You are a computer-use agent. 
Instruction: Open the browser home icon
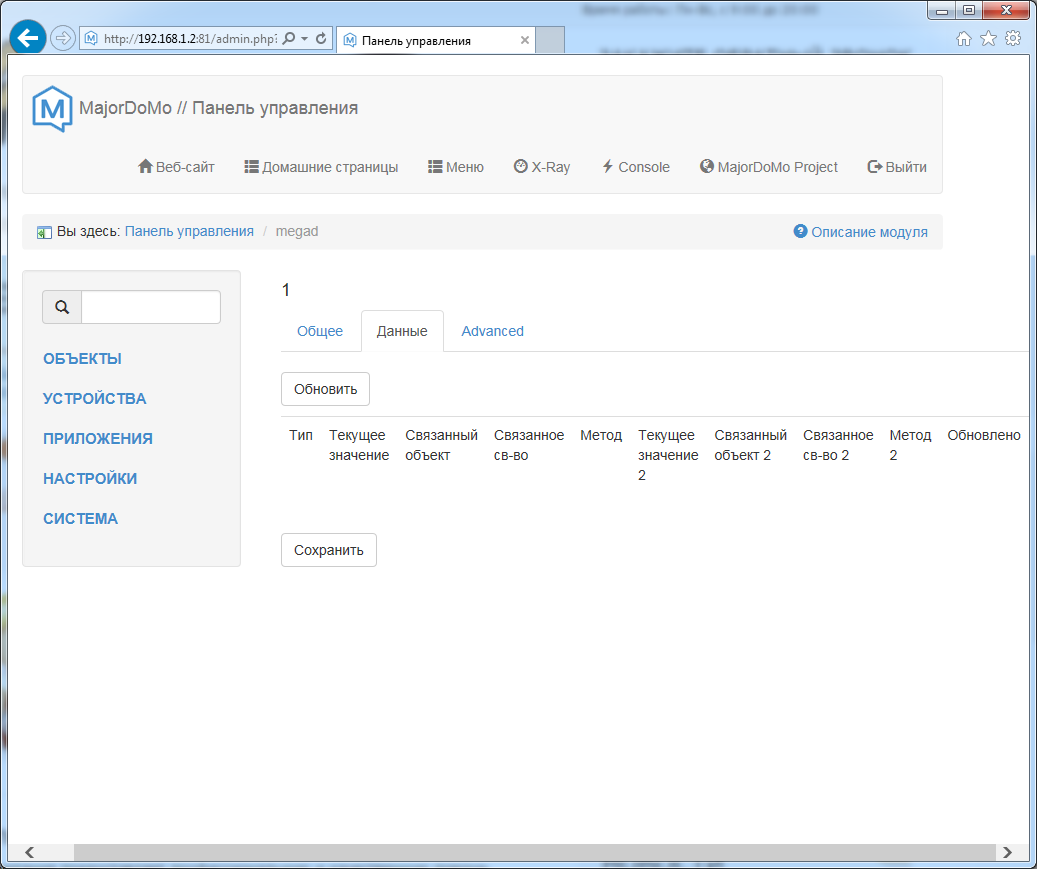pos(964,39)
